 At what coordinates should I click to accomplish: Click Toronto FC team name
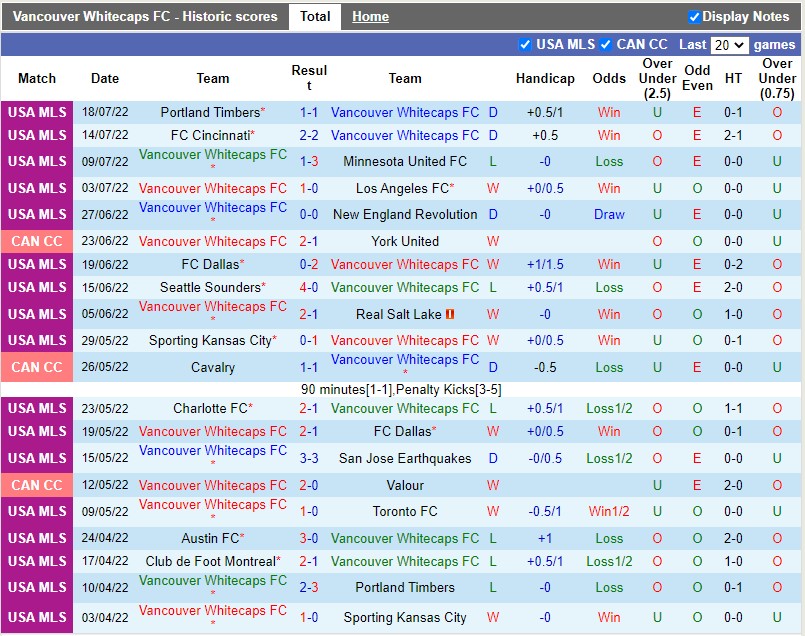tap(405, 512)
